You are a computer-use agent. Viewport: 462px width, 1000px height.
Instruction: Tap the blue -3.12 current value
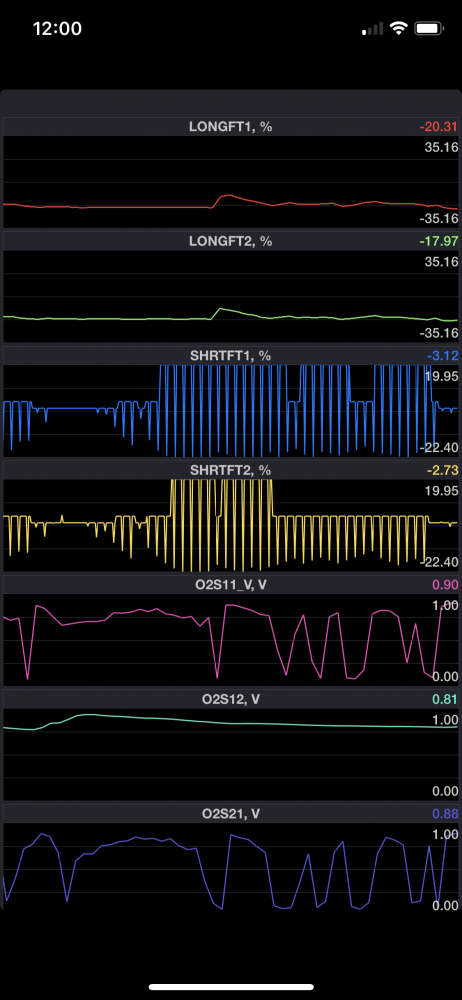point(442,356)
